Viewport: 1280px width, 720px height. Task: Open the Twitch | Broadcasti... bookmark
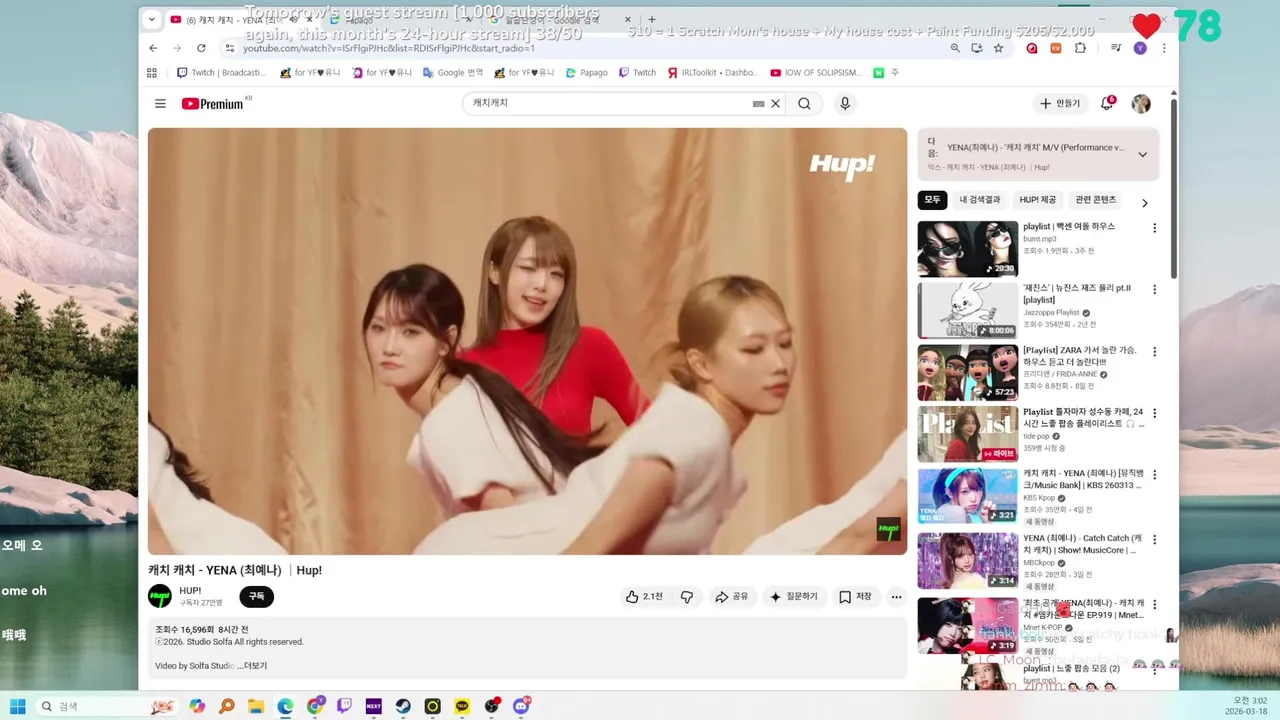(221, 73)
